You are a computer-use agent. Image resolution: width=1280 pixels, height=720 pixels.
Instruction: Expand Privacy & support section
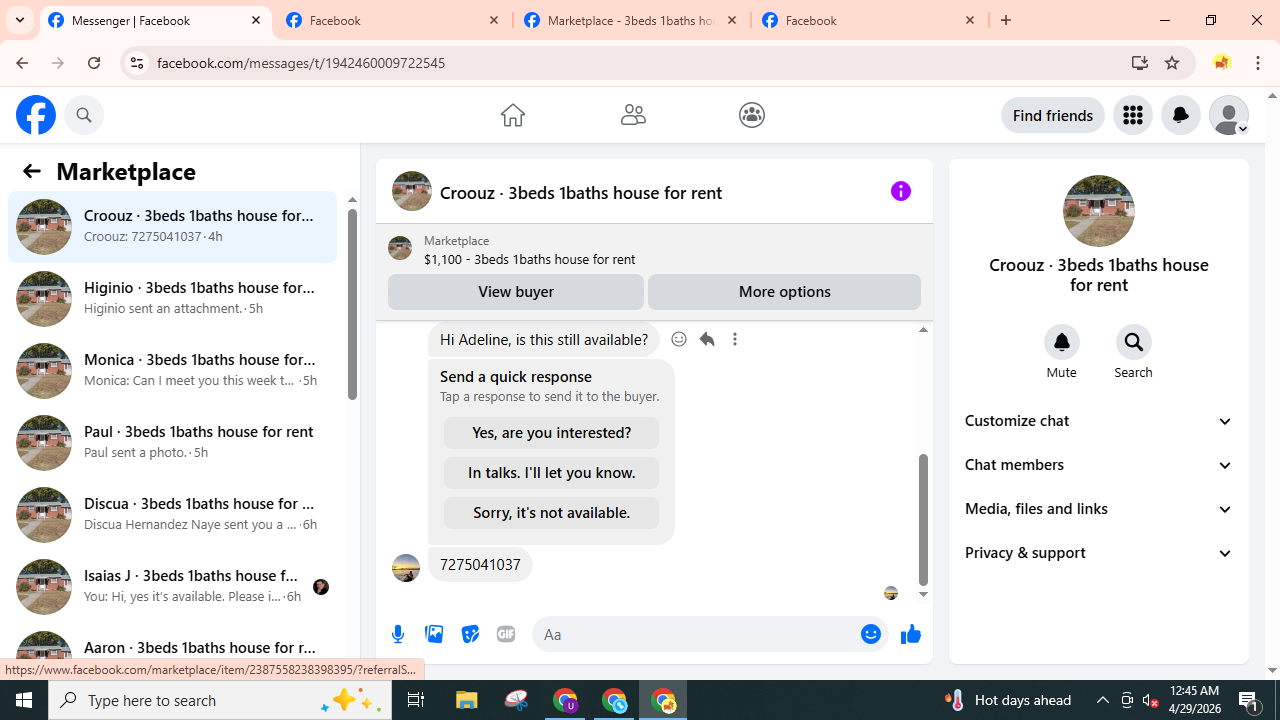point(1099,553)
